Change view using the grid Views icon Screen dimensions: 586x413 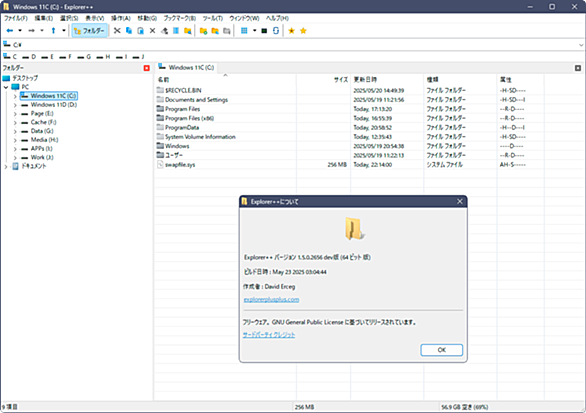coord(244,31)
